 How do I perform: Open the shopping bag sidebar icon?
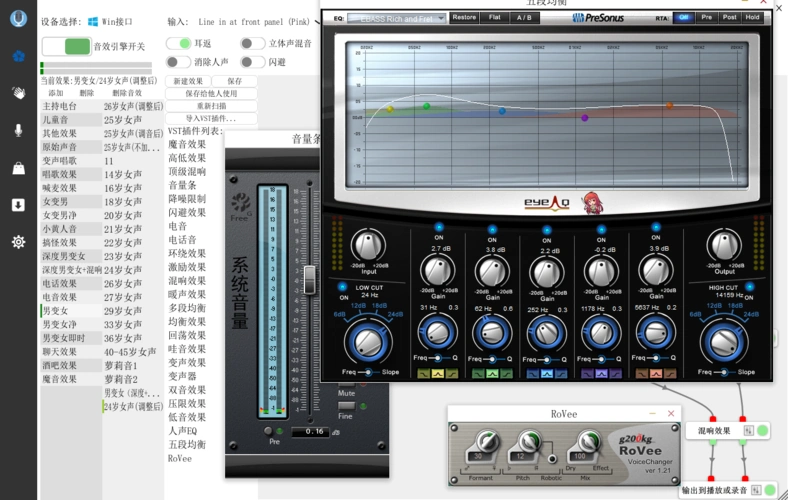(18, 167)
